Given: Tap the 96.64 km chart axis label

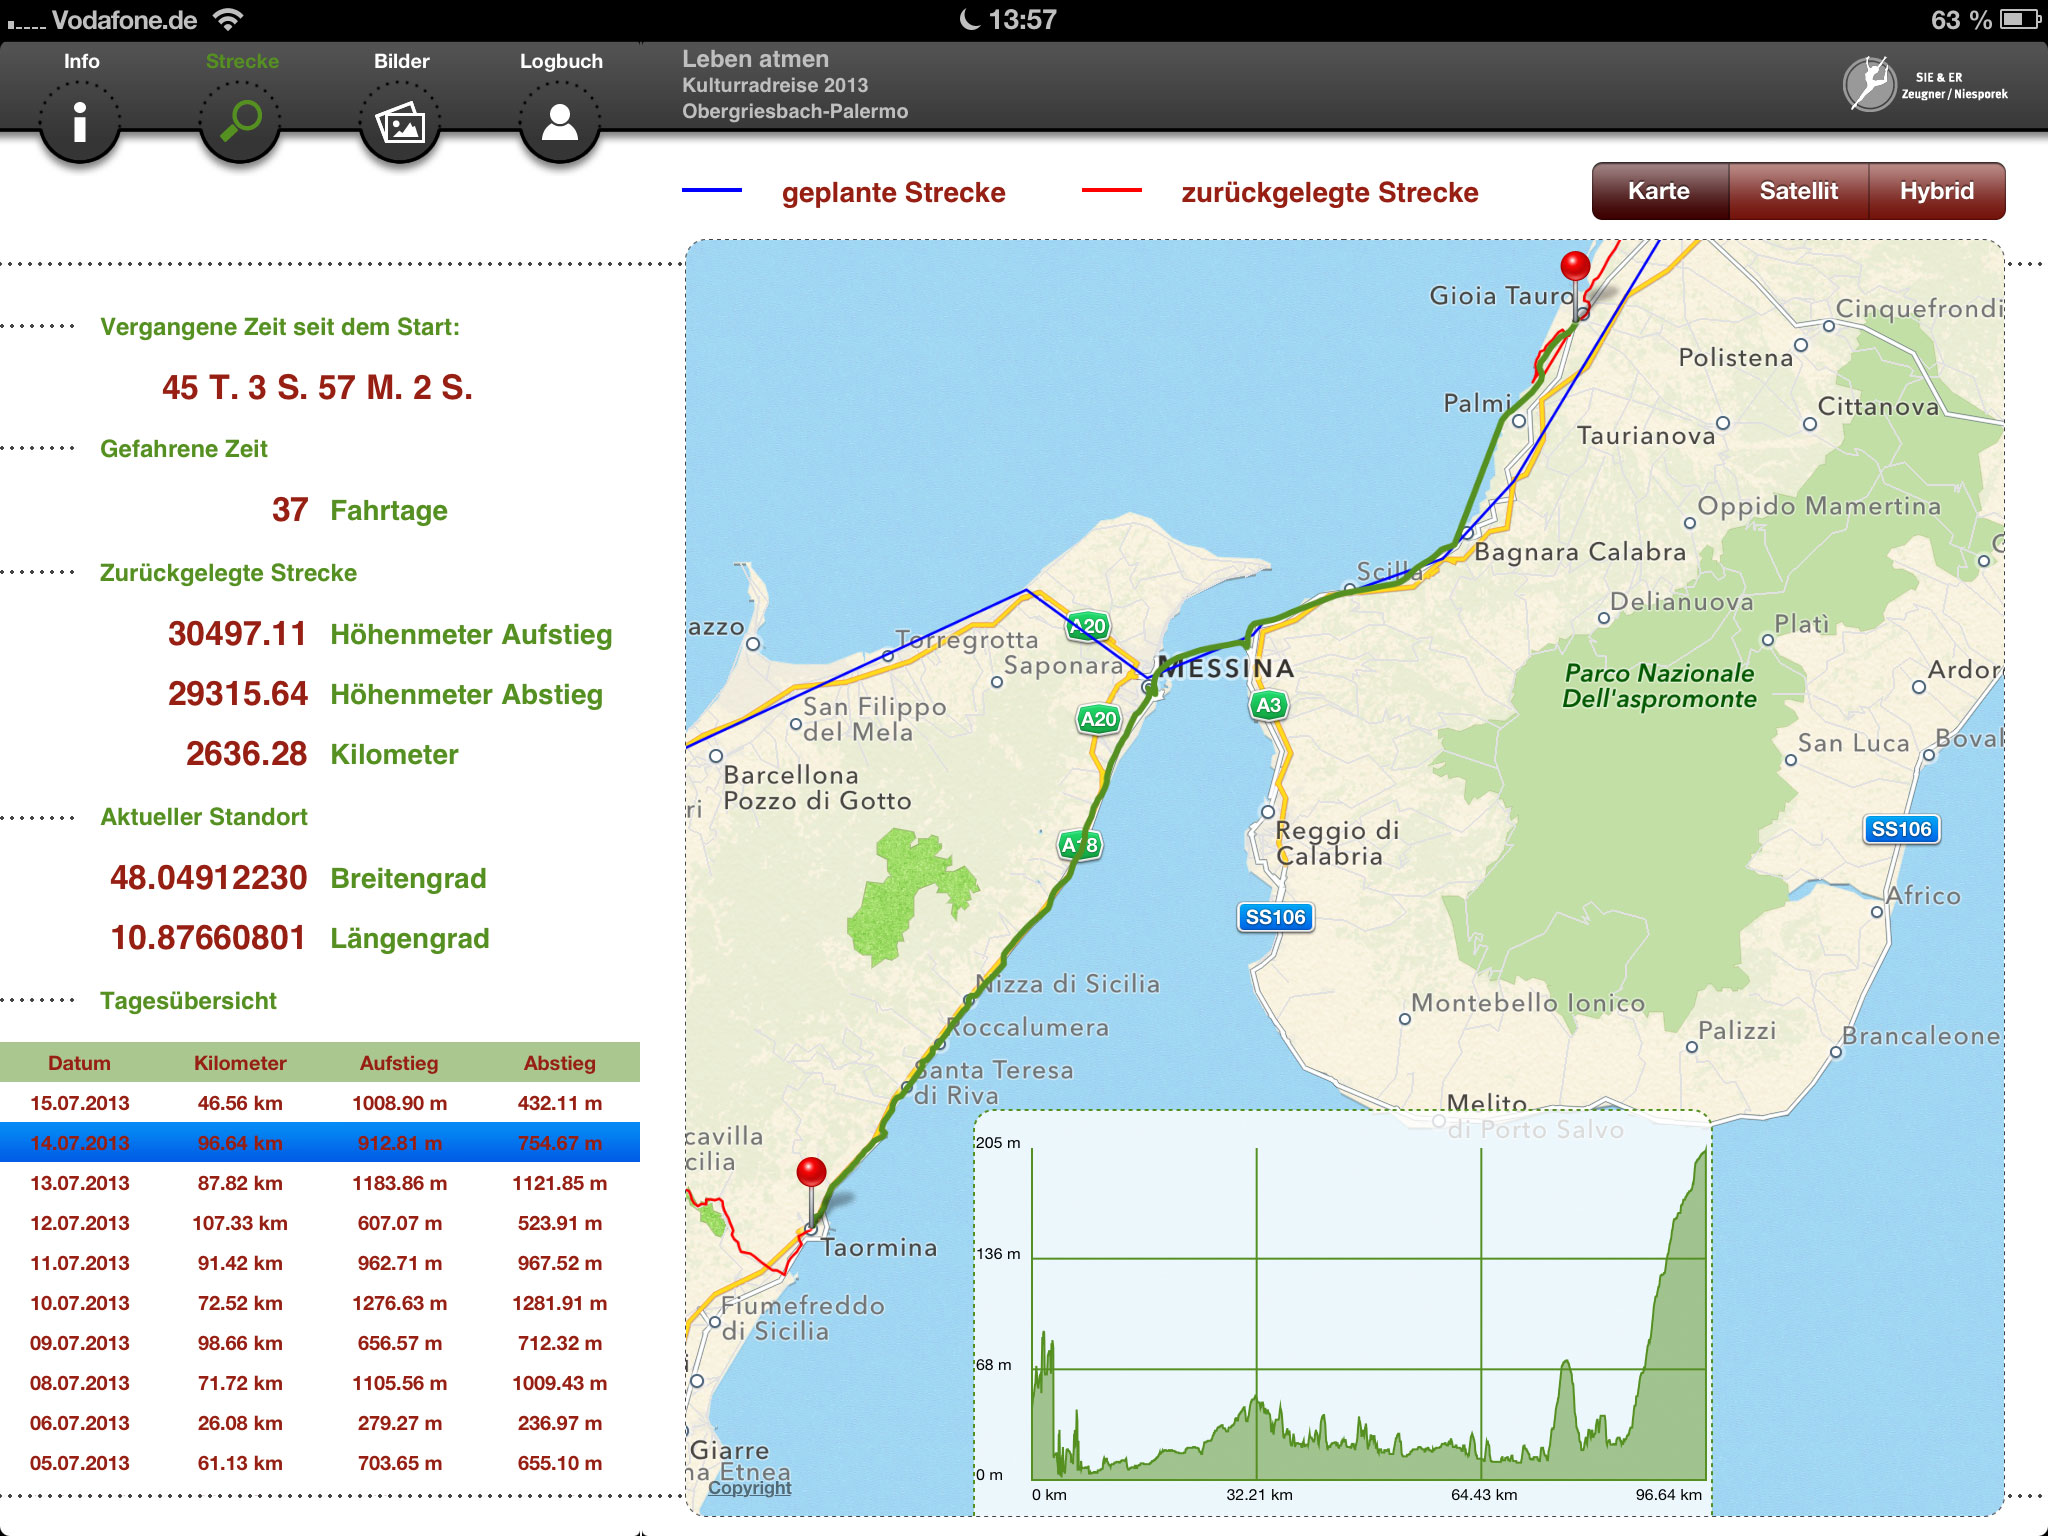Looking at the screenshot, I should pyautogui.click(x=1668, y=1495).
